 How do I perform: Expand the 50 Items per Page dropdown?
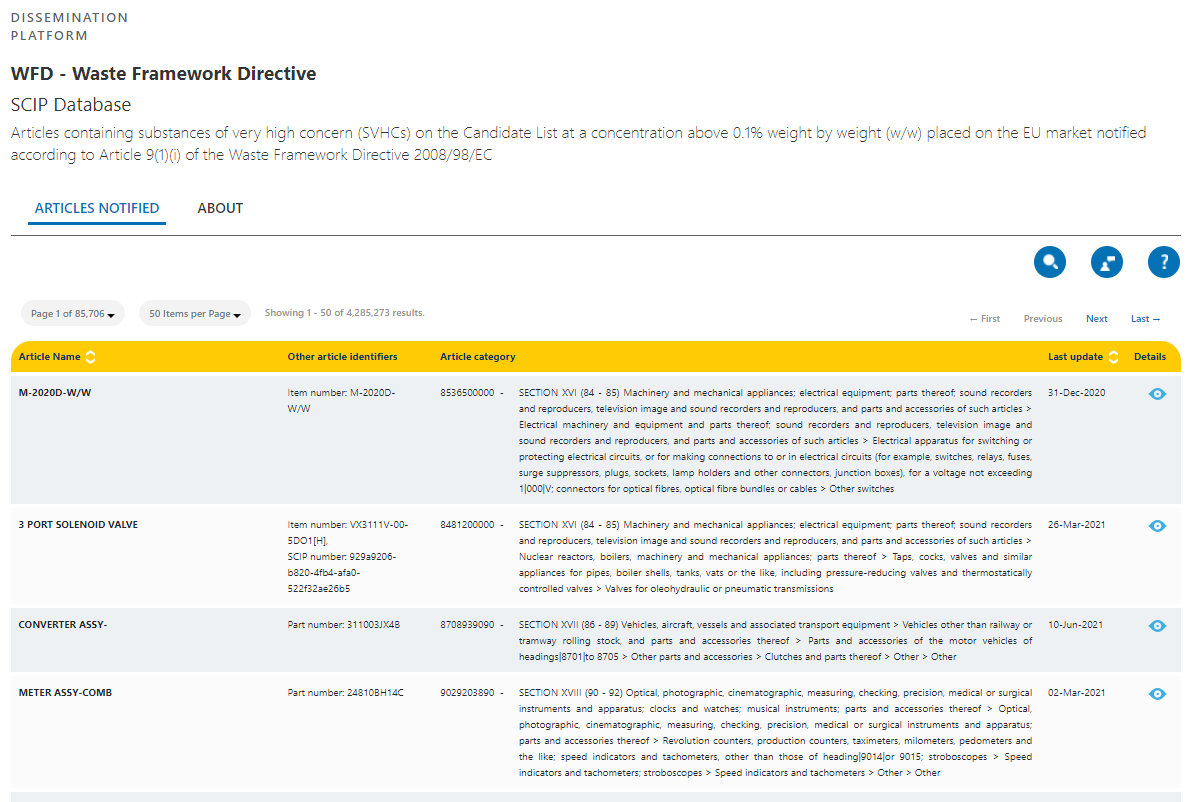[x=195, y=314]
